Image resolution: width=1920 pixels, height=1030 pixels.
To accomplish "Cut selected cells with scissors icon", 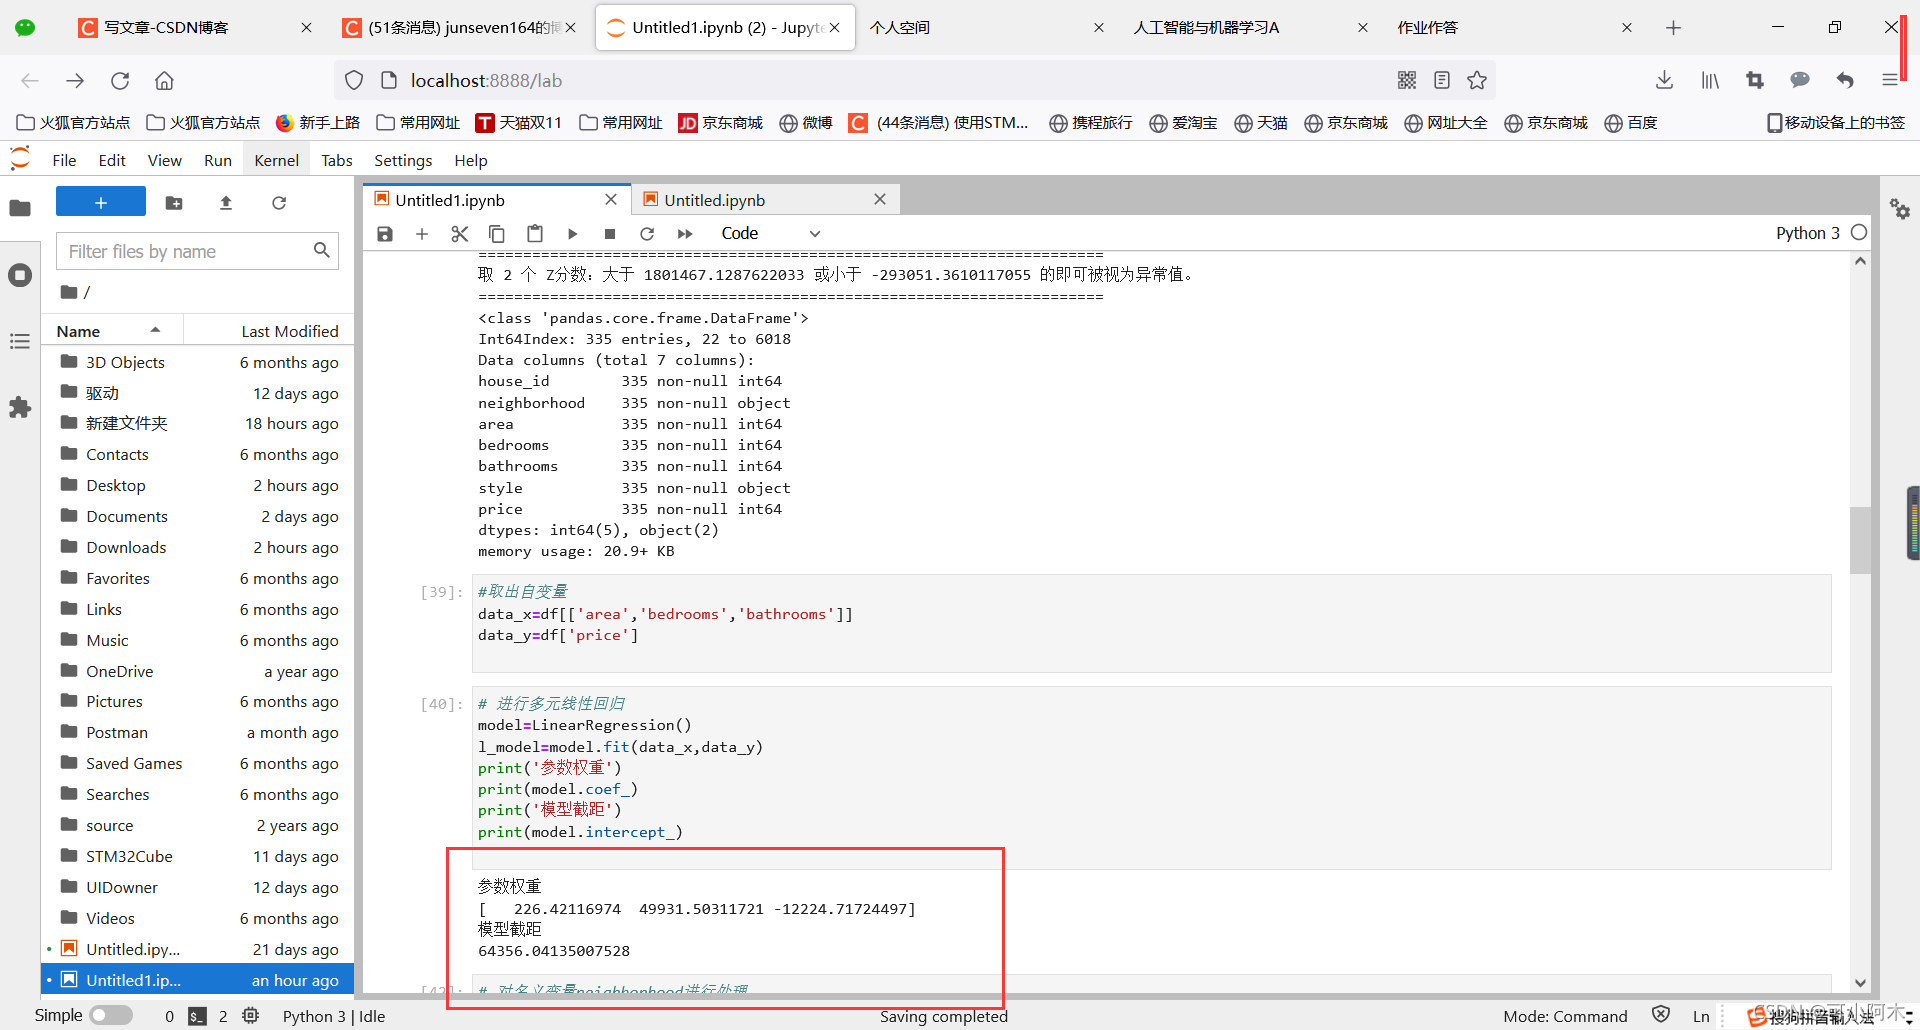I will (x=460, y=234).
